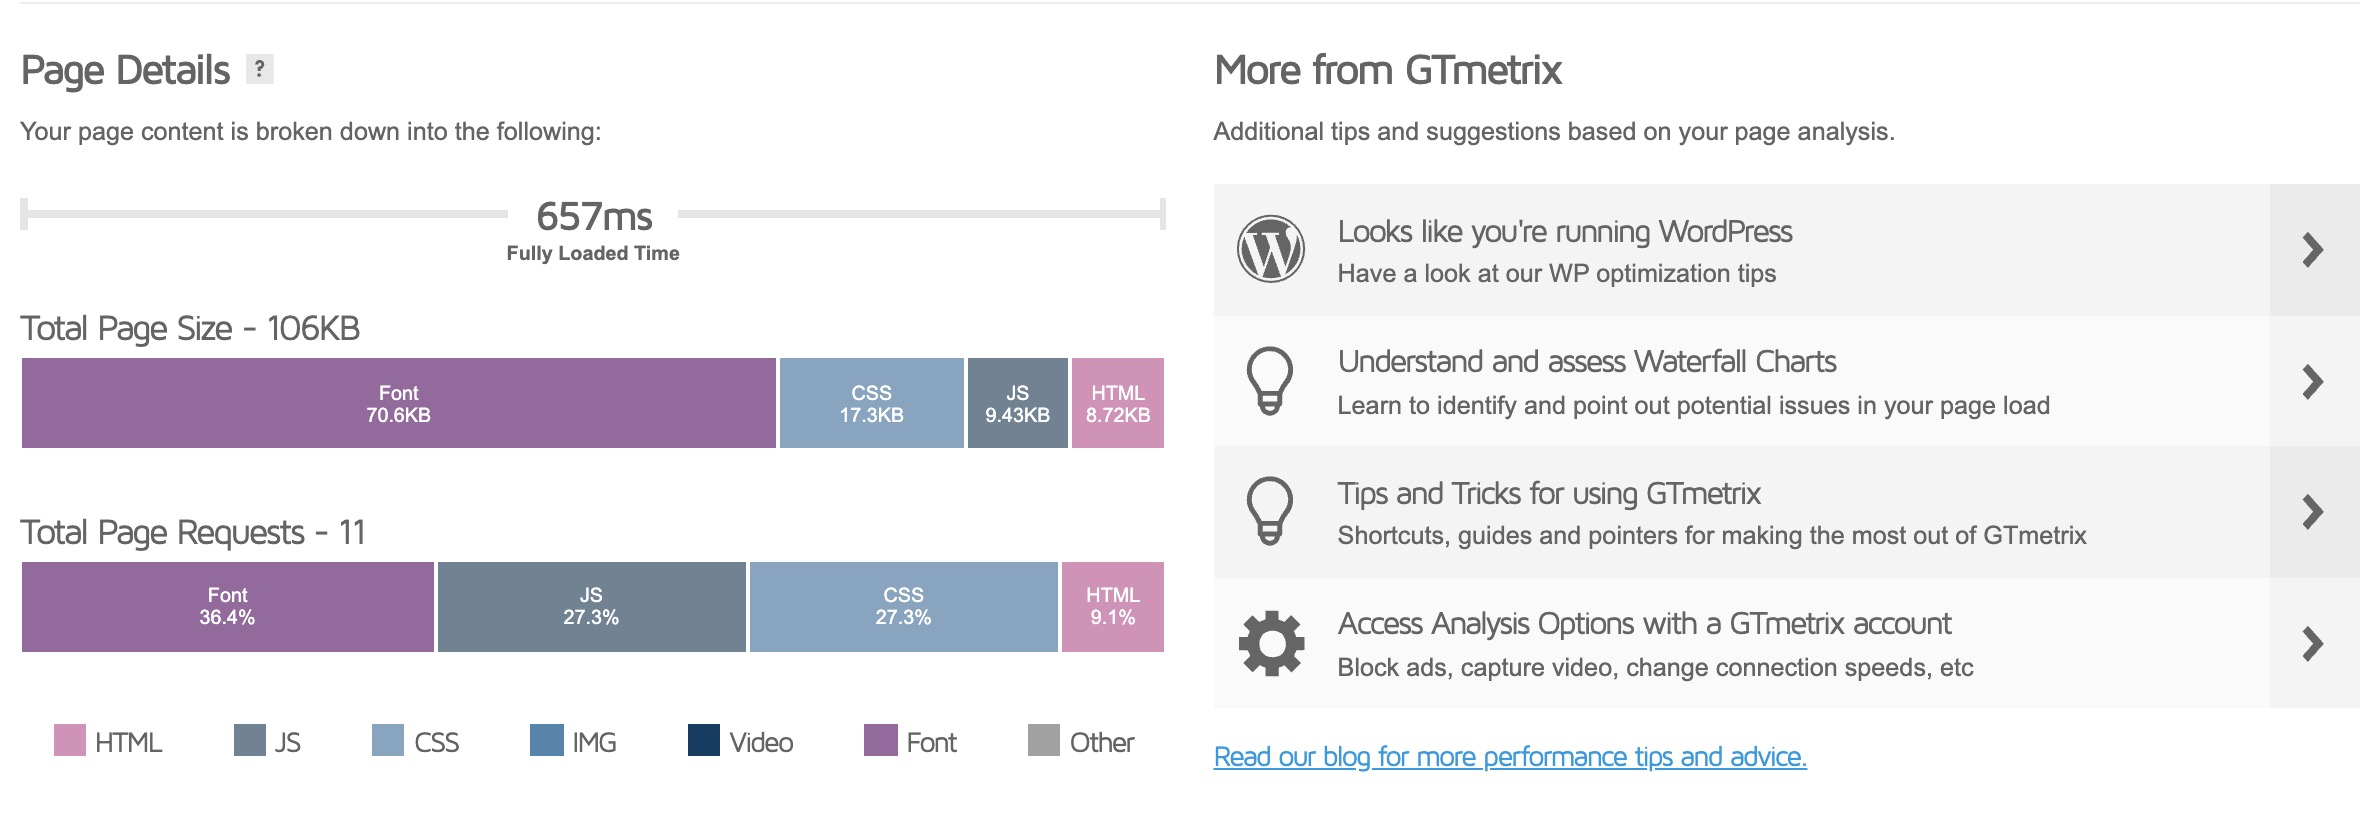
Task: Open the Analysis Options row chevron
Action: (x=2312, y=643)
